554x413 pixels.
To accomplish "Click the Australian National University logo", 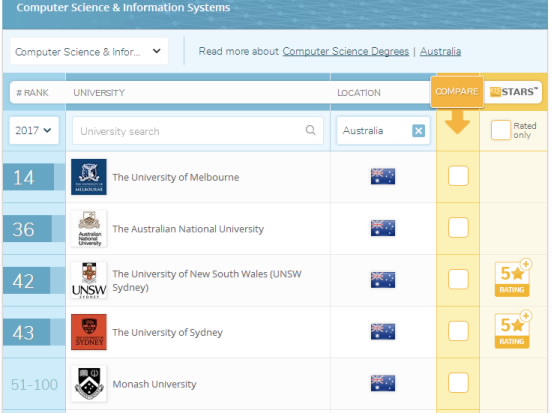I will pyautogui.click(x=89, y=229).
